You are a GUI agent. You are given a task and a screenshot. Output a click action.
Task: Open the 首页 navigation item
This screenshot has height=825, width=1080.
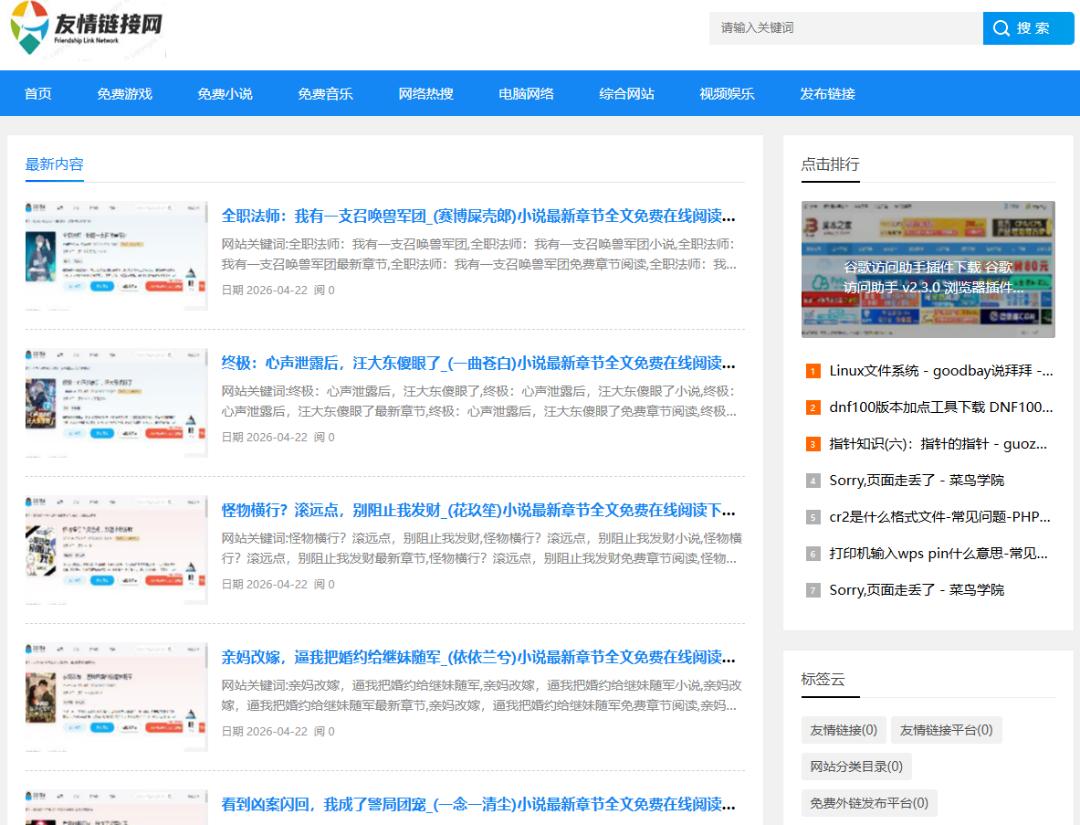click(38, 94)
